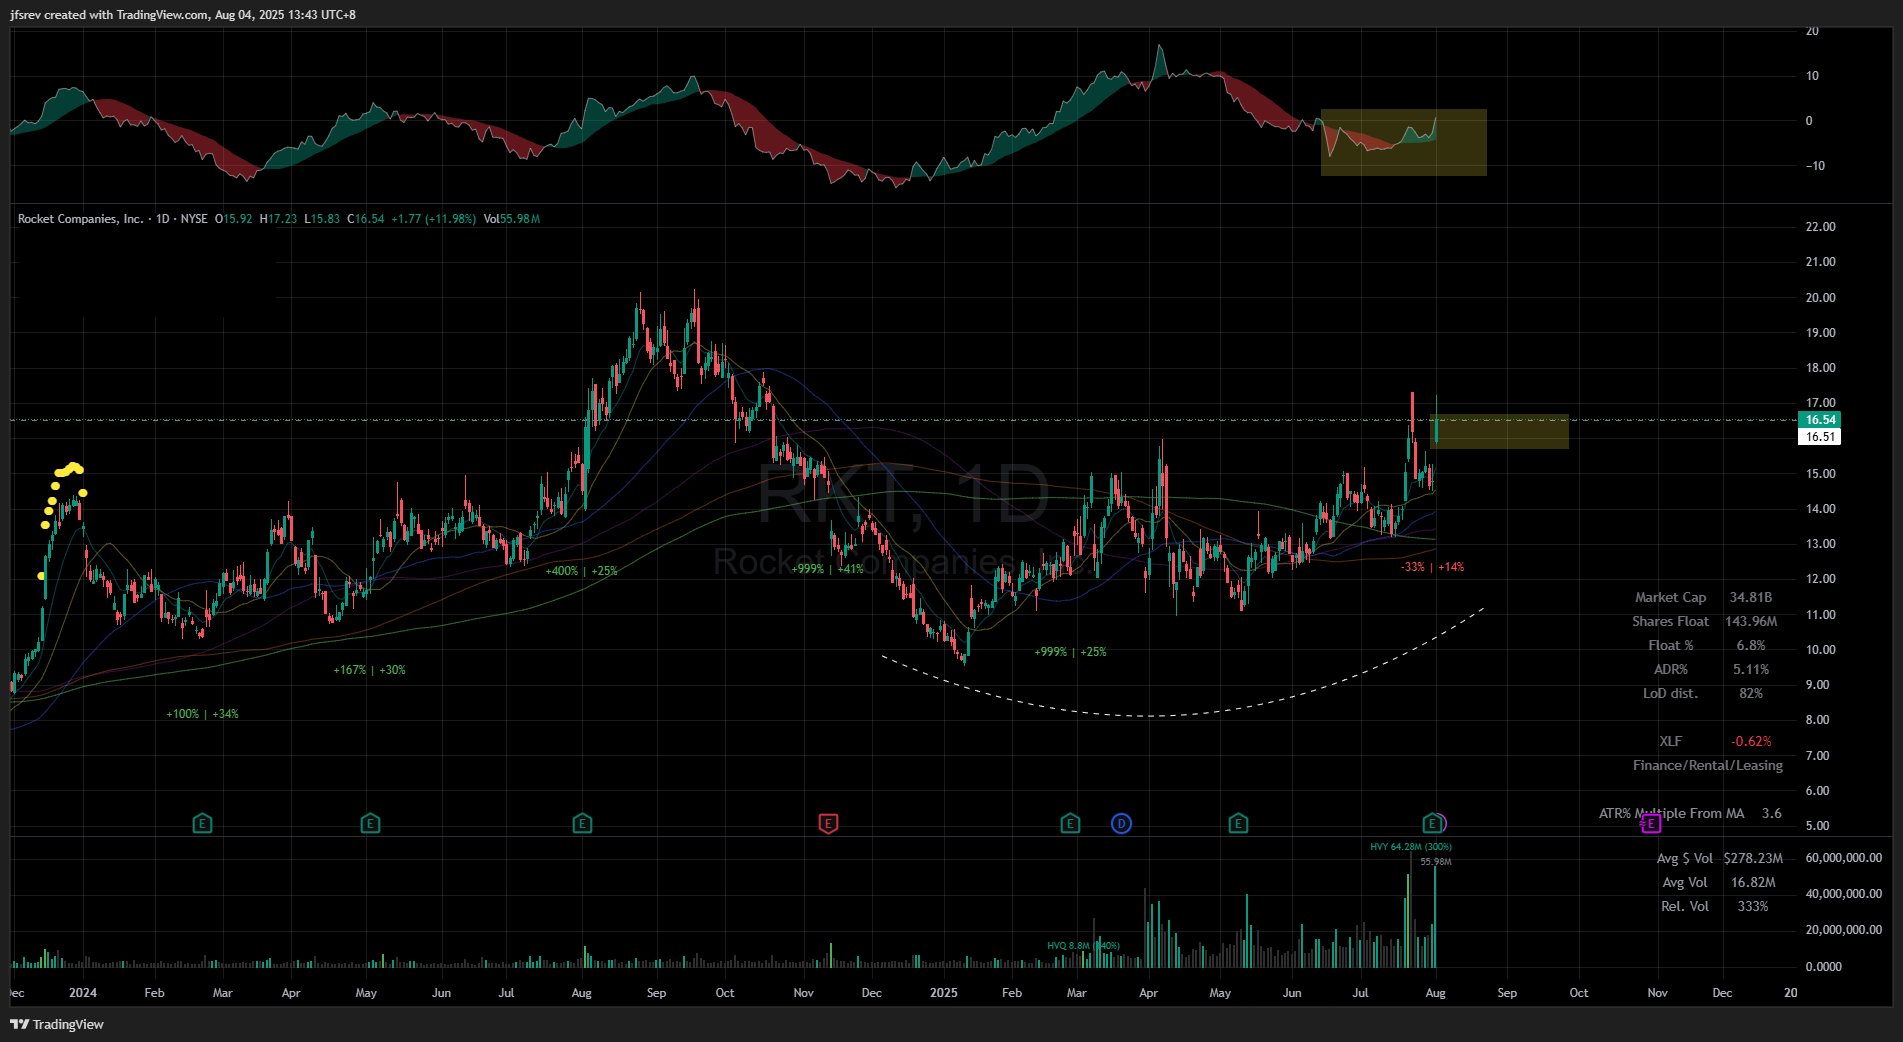1903x1042 pixels.
Task: Click the Rocket Companies, Inc. symbol title
Action: tap(80, 219)
